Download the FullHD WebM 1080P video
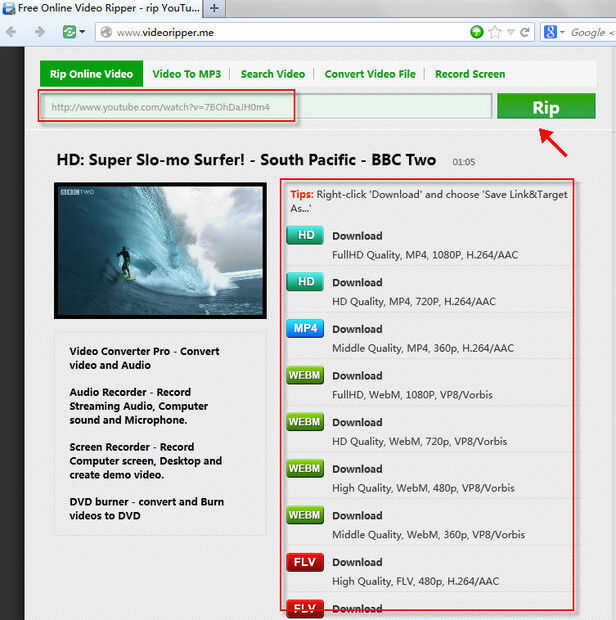Viewport: 616px width, 620px height. (357, 376)
